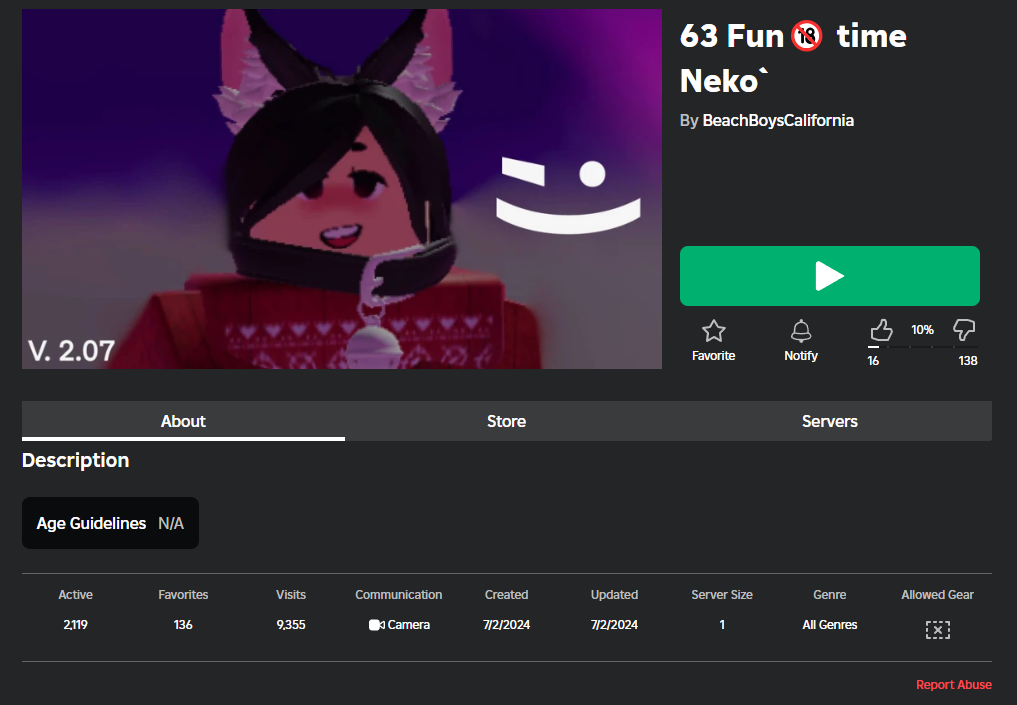Open the Servers tab
The height and width of the screenshot is (705, 1017).
(829, 421)
